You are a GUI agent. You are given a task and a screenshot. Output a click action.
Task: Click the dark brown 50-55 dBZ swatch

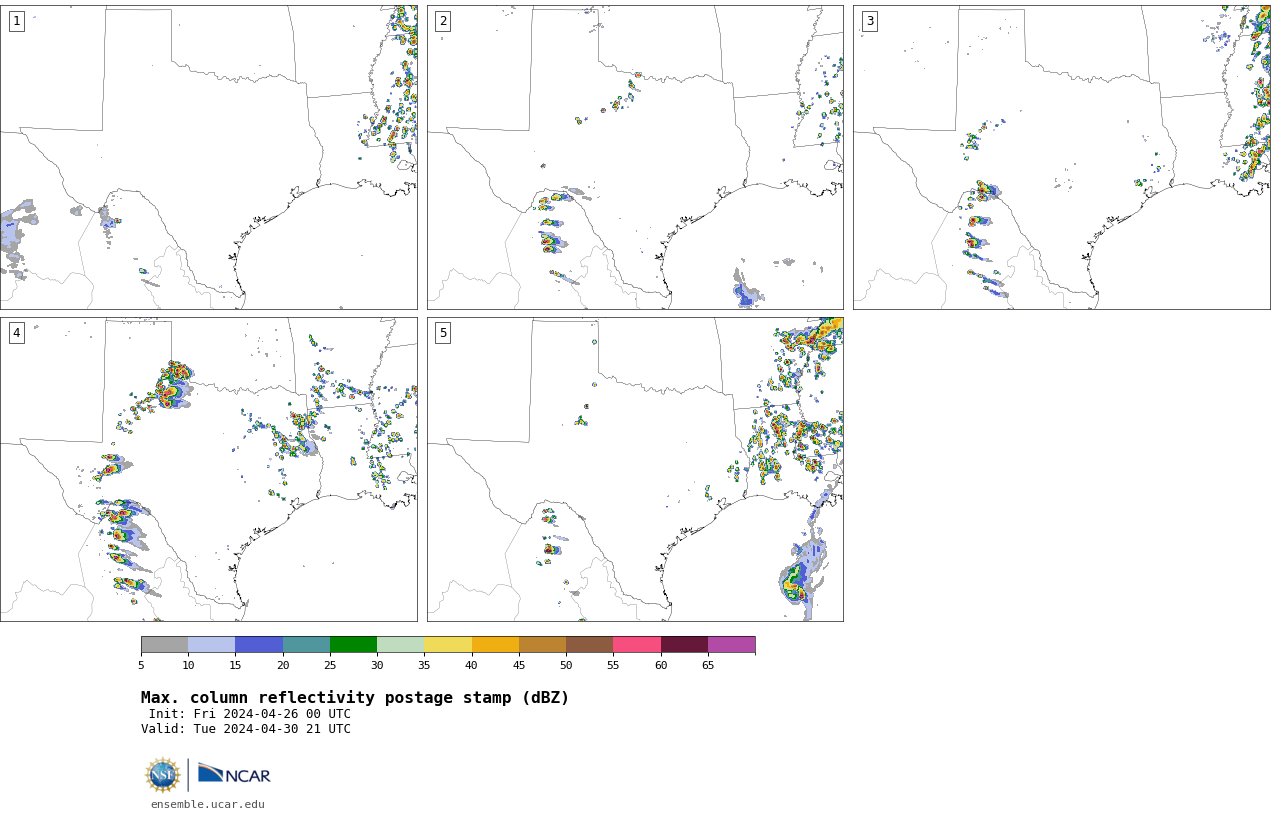(589, 644)
